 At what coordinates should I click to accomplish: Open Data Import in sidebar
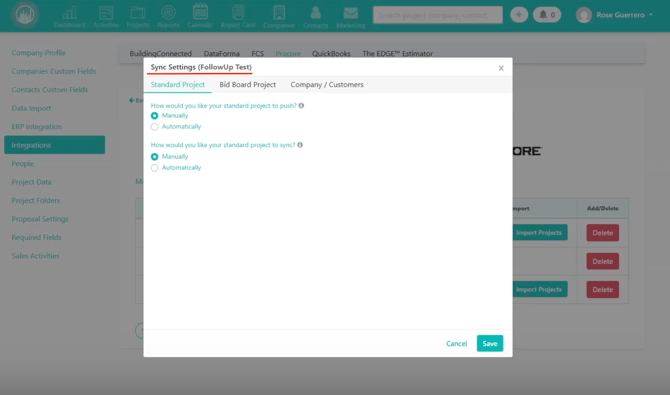click(31, 108)
